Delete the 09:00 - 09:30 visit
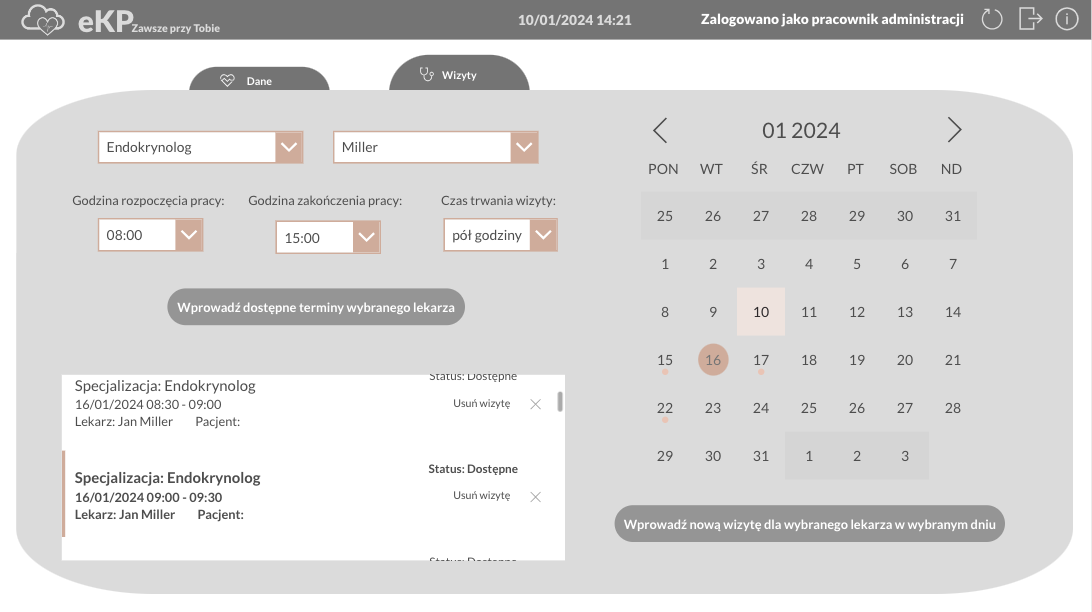1092x612 pixels. pyautogui.click(x=535, y=496)
